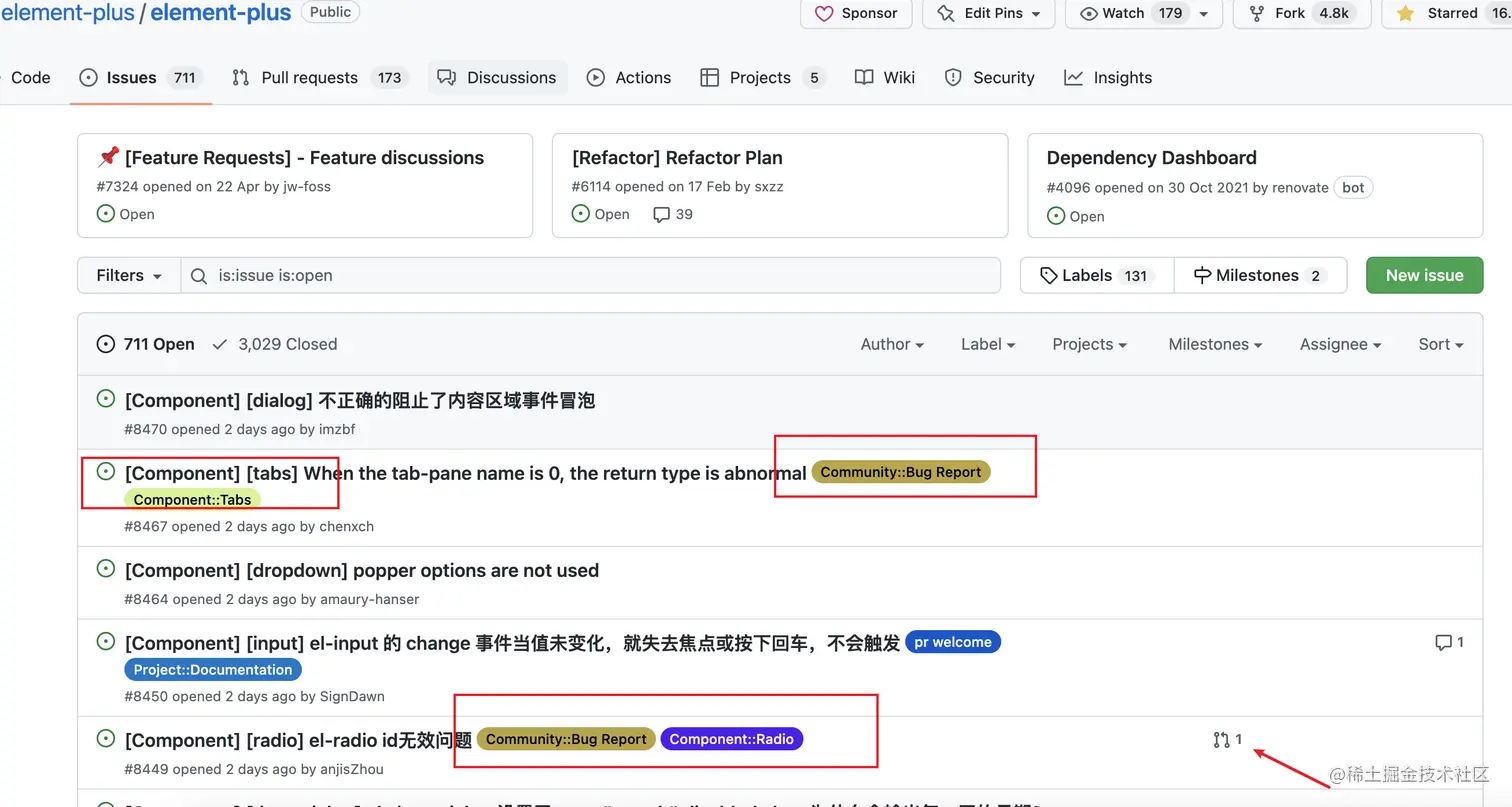Image resolution: width=1512 pixels, height=807 pixels.
Task: Click the Fork button
Action: (x=1303, y=13)
